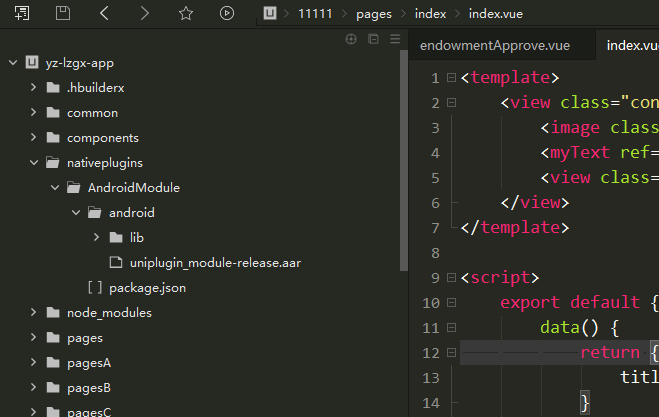Locate current file with the crosshair icon

tap(351, 39)
